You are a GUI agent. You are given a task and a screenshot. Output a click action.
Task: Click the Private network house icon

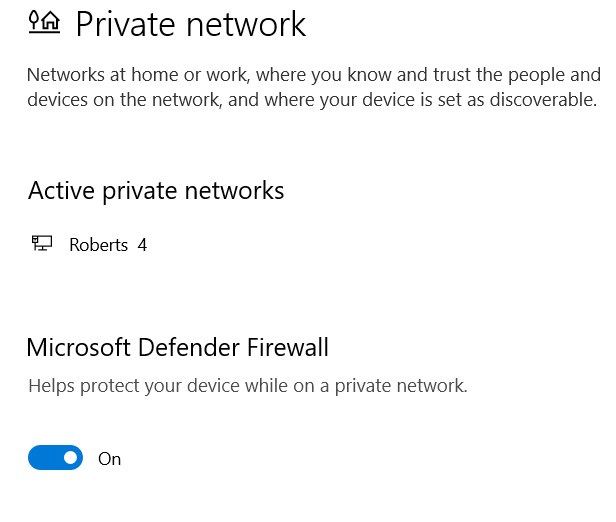44,23
